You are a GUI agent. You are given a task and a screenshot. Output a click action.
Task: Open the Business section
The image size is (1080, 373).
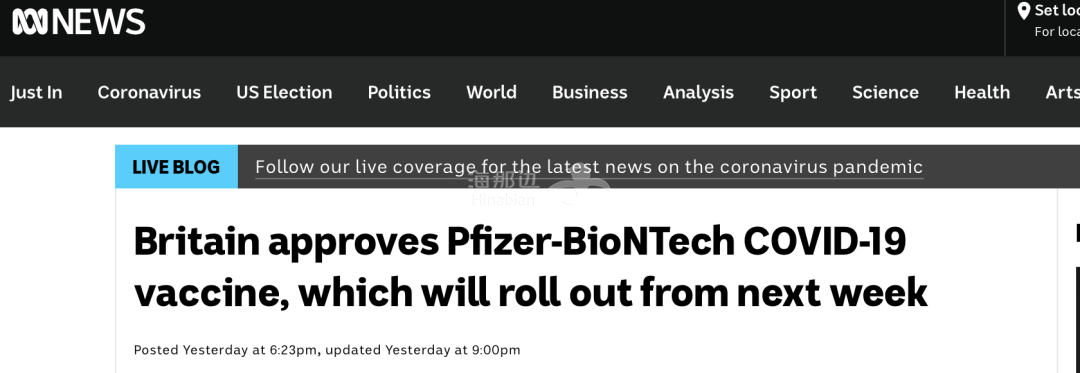tap(590, 92)
